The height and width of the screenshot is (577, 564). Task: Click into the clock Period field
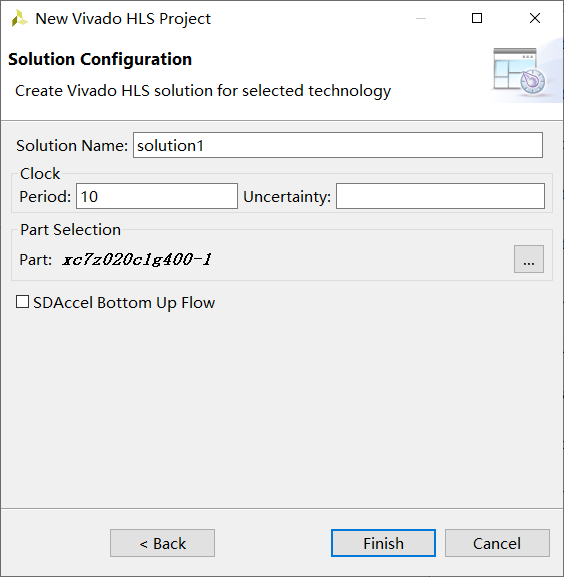tap(157, 196)
